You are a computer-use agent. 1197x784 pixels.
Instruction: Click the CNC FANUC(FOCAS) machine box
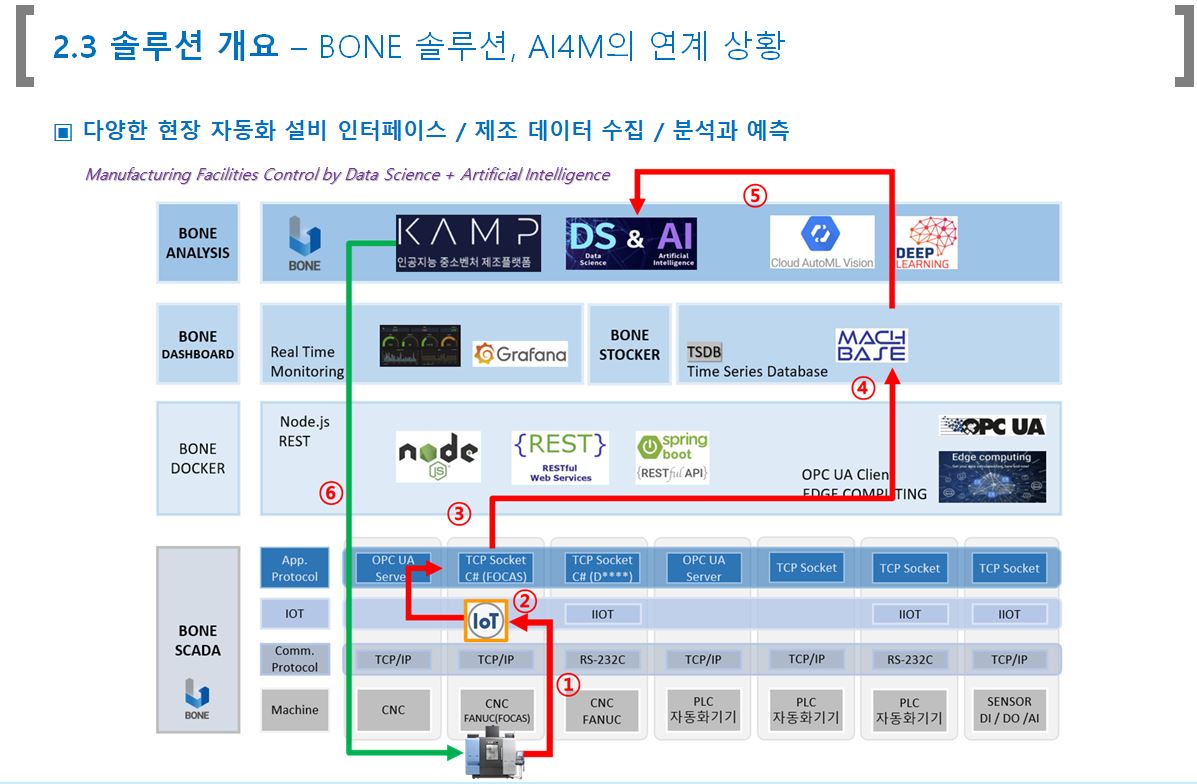click(497, 710)
